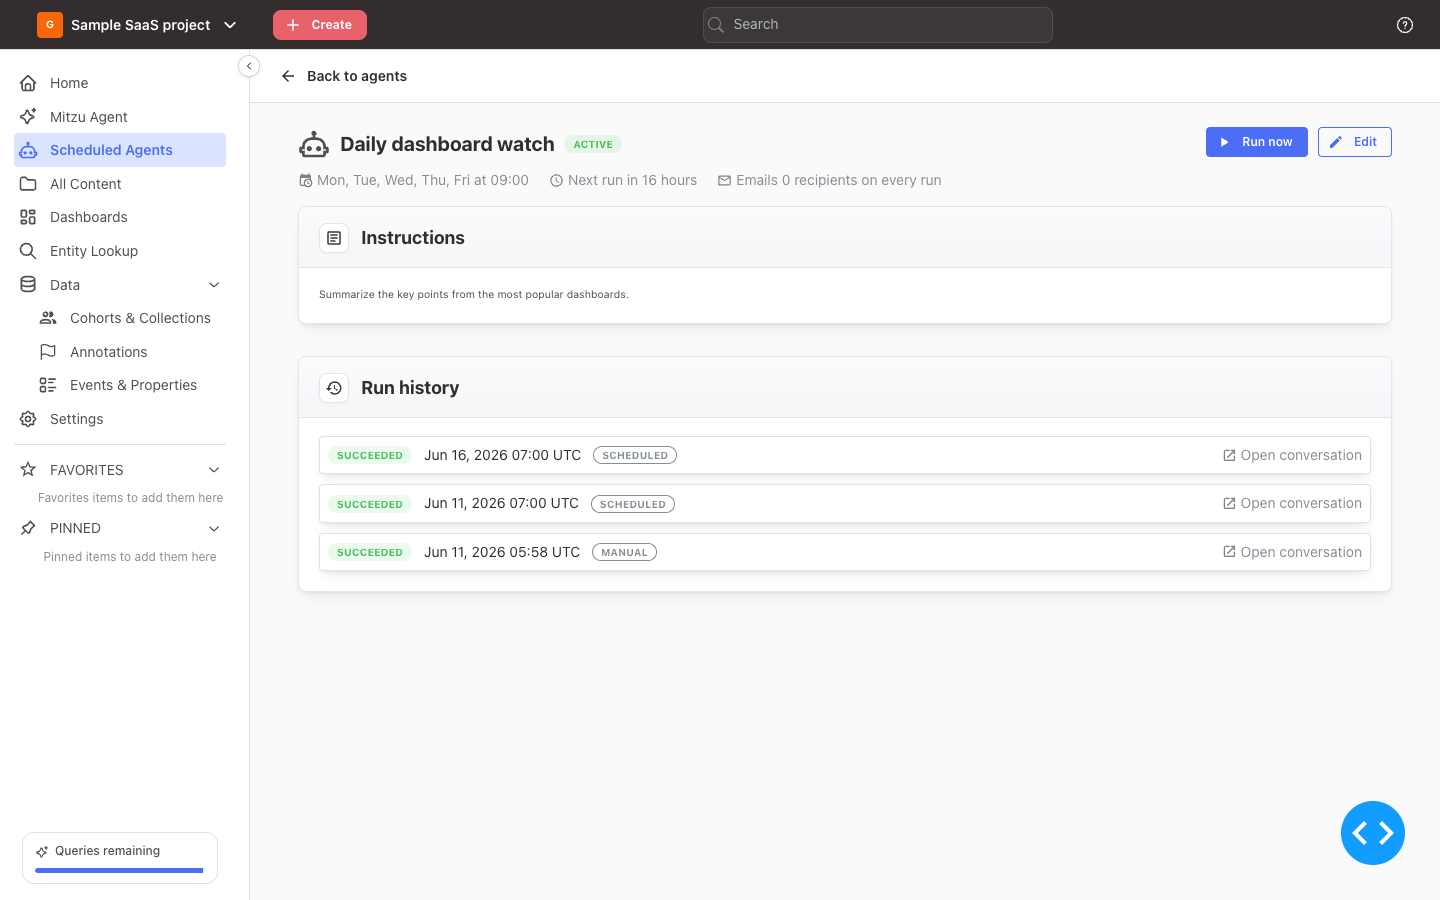Click the Run history clock icon

[334, 388]
